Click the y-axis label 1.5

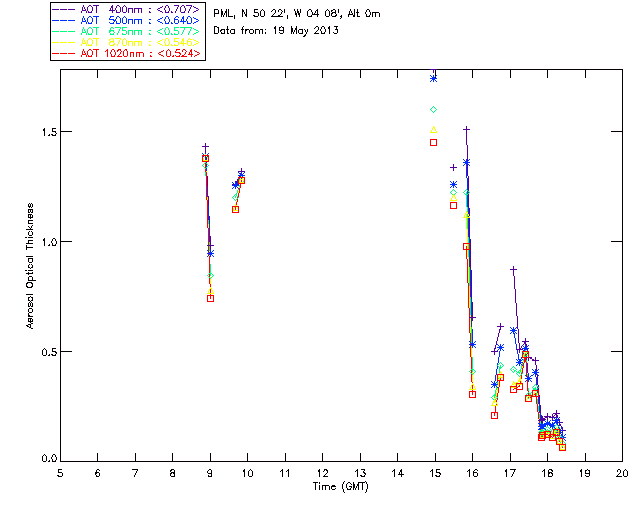(x=49, y=132)
